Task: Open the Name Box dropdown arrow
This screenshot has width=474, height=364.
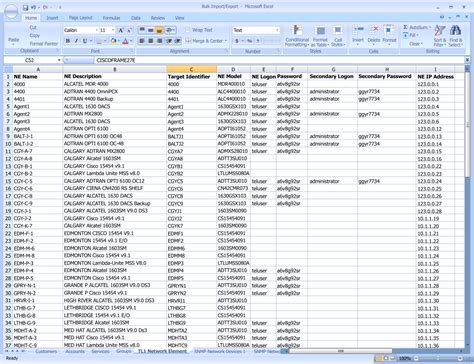Action: [59, 60]
